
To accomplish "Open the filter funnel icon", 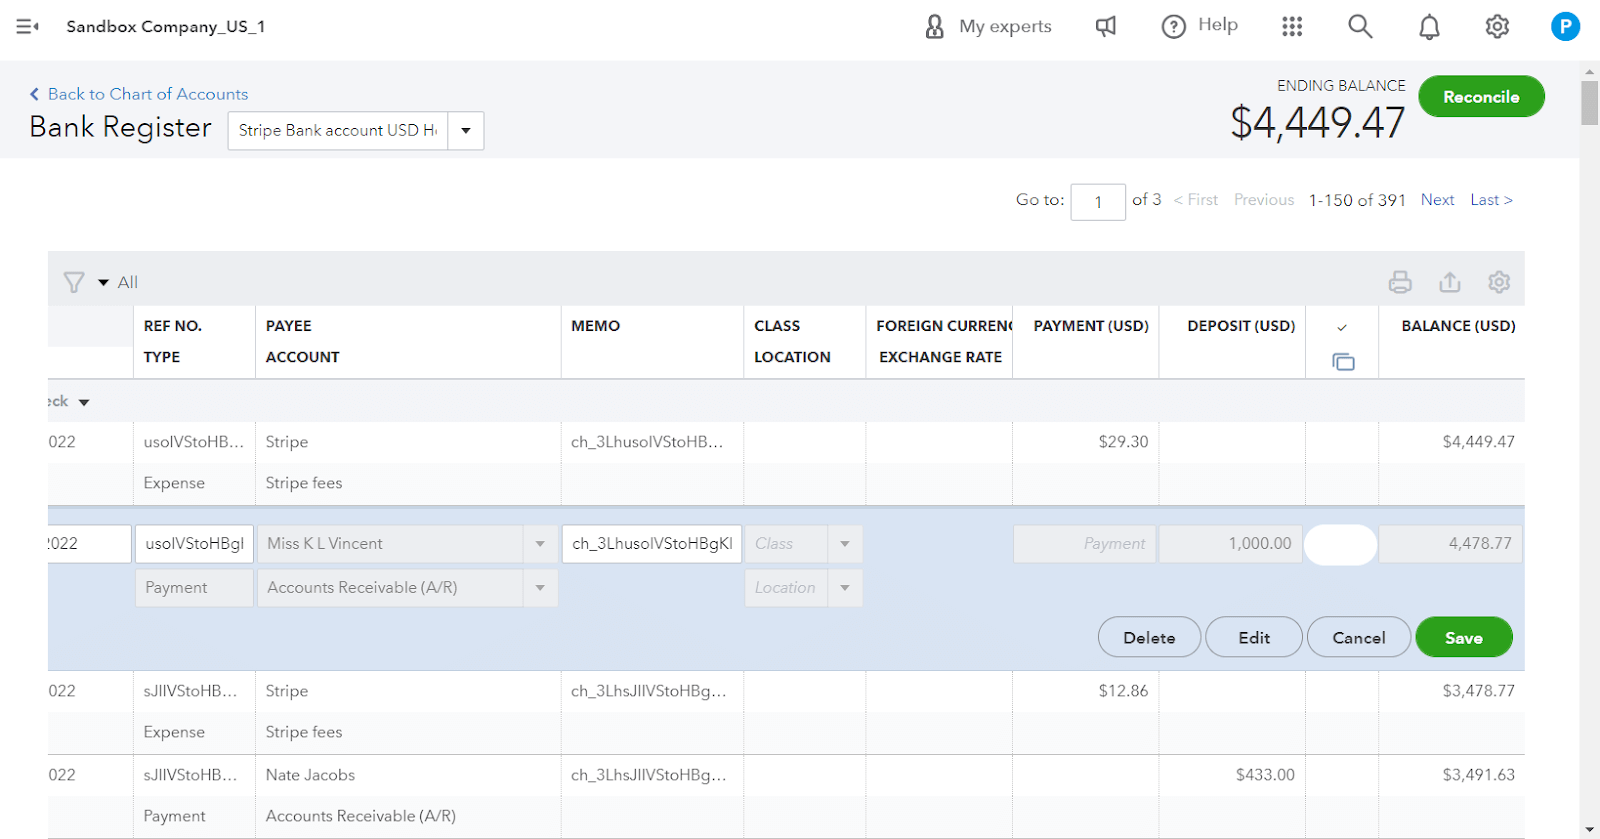I will [74, 283].
